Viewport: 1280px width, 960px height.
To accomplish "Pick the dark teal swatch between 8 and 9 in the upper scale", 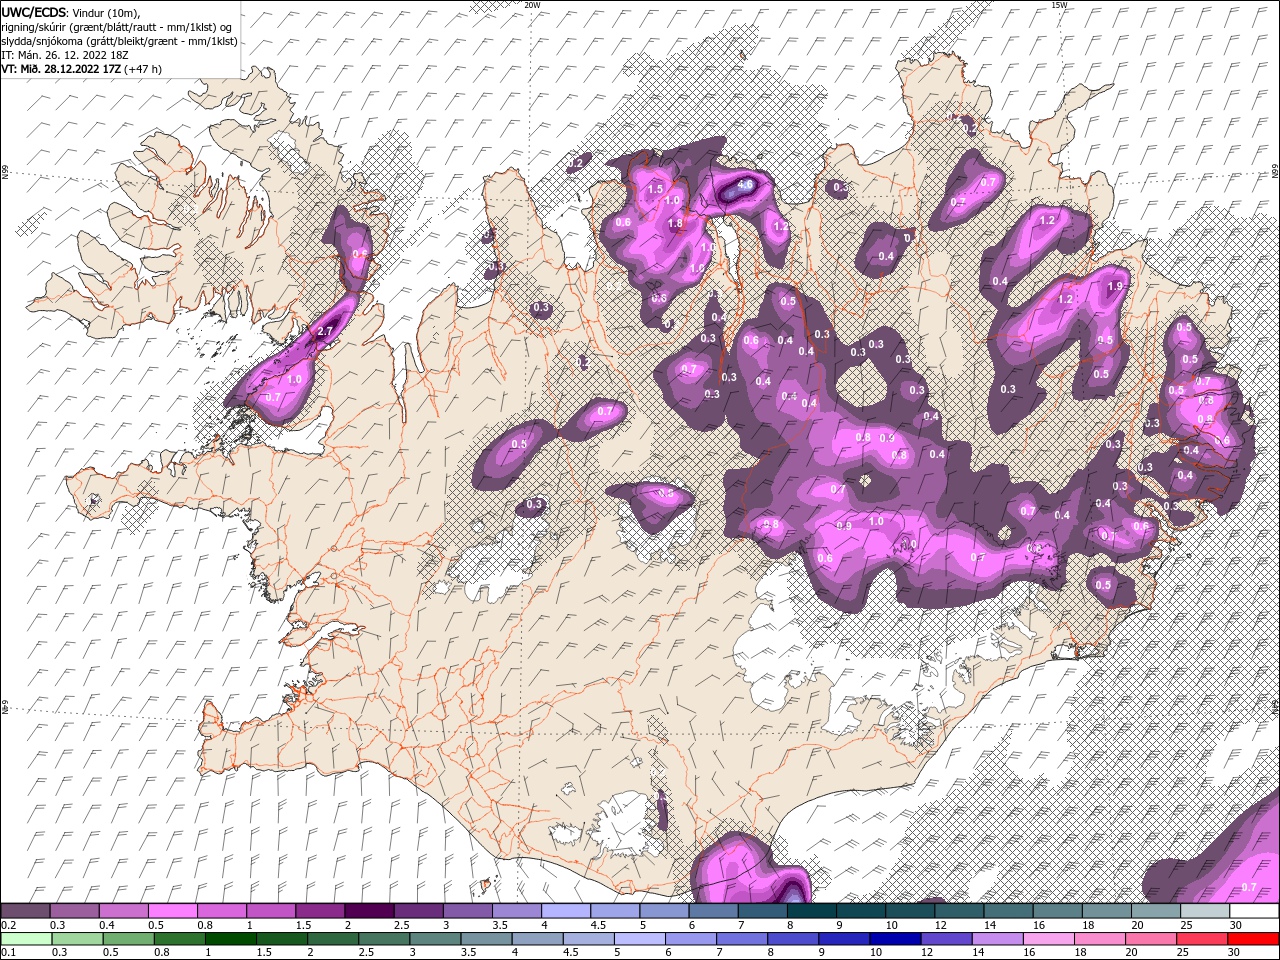I will (811, 910).
